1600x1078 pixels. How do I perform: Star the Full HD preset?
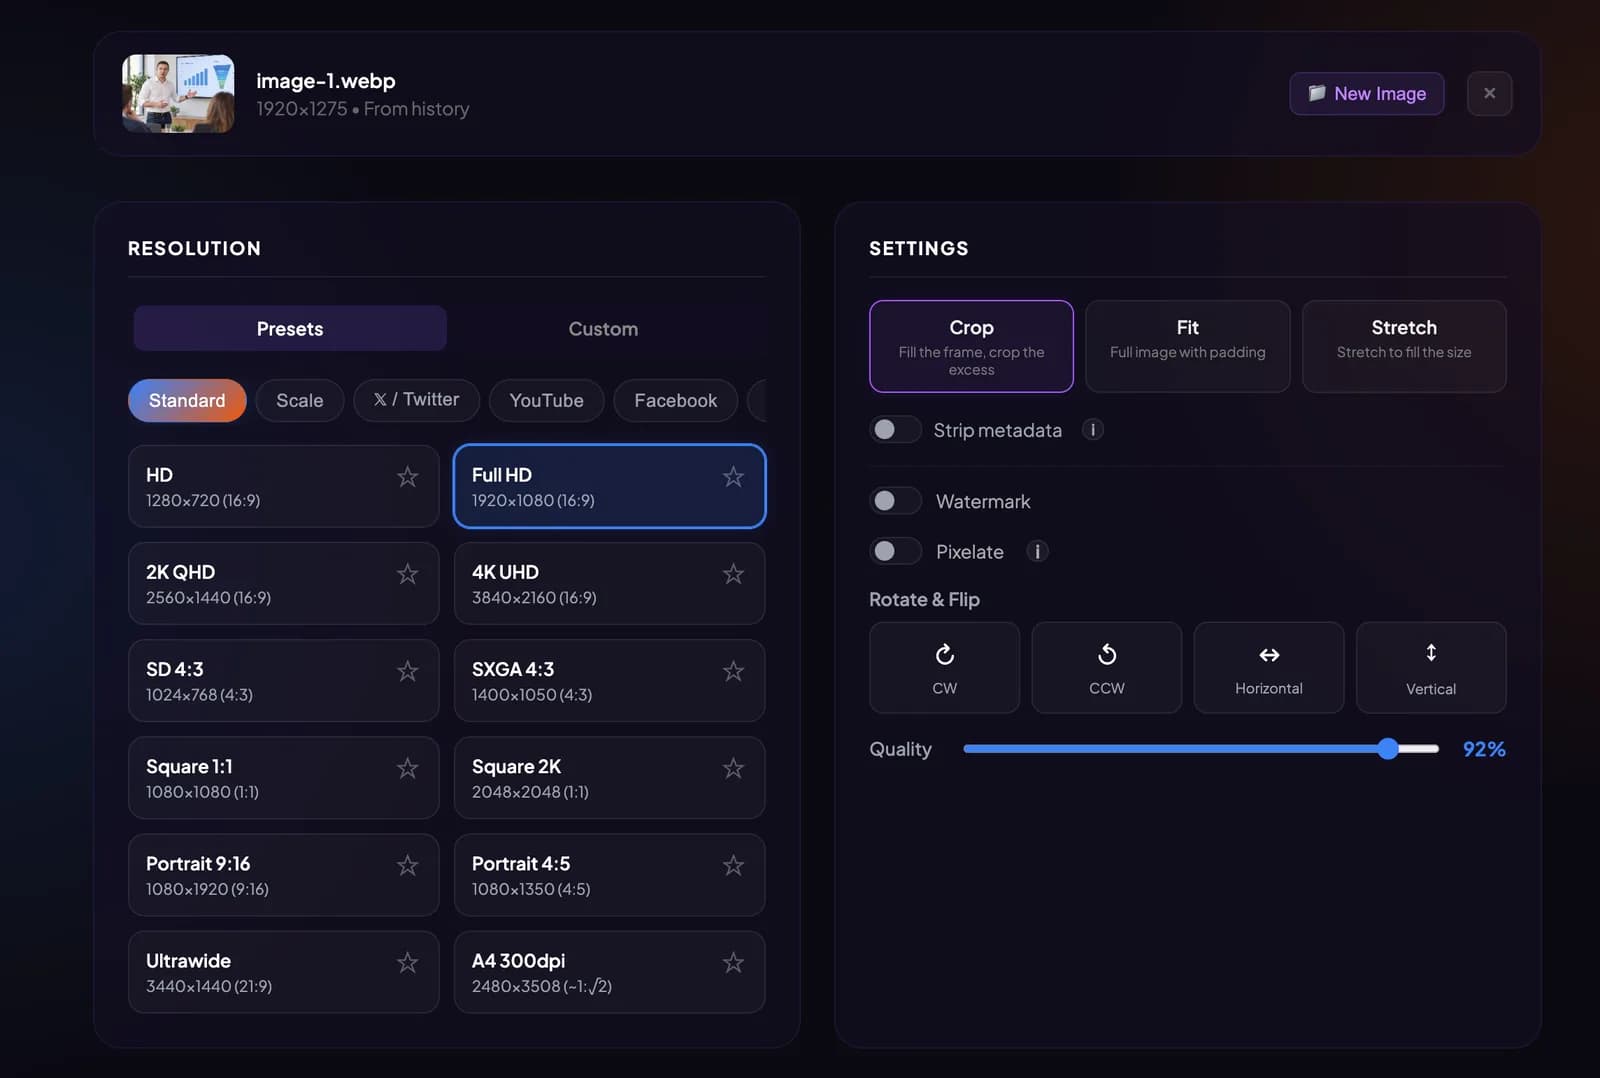coord(733,477)
